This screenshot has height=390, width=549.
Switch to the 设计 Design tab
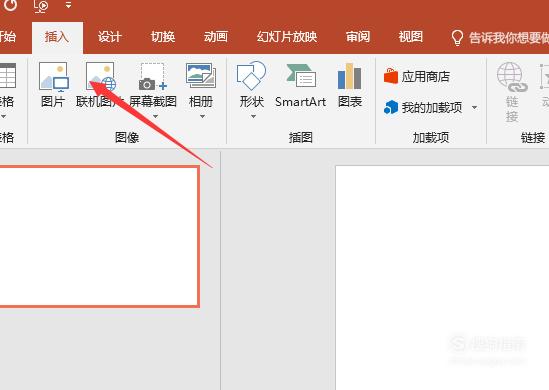pyautogui.click(x=109, y=36)
